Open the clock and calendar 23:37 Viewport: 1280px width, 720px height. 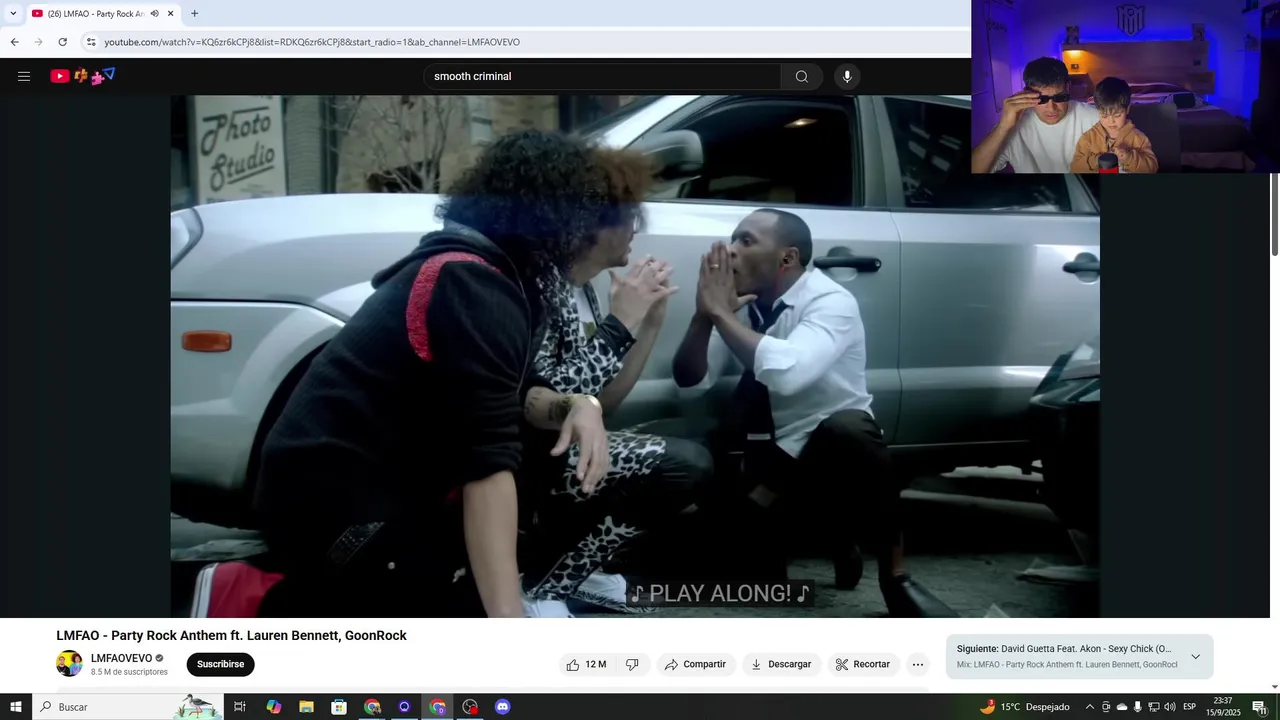coord(1222,707)
